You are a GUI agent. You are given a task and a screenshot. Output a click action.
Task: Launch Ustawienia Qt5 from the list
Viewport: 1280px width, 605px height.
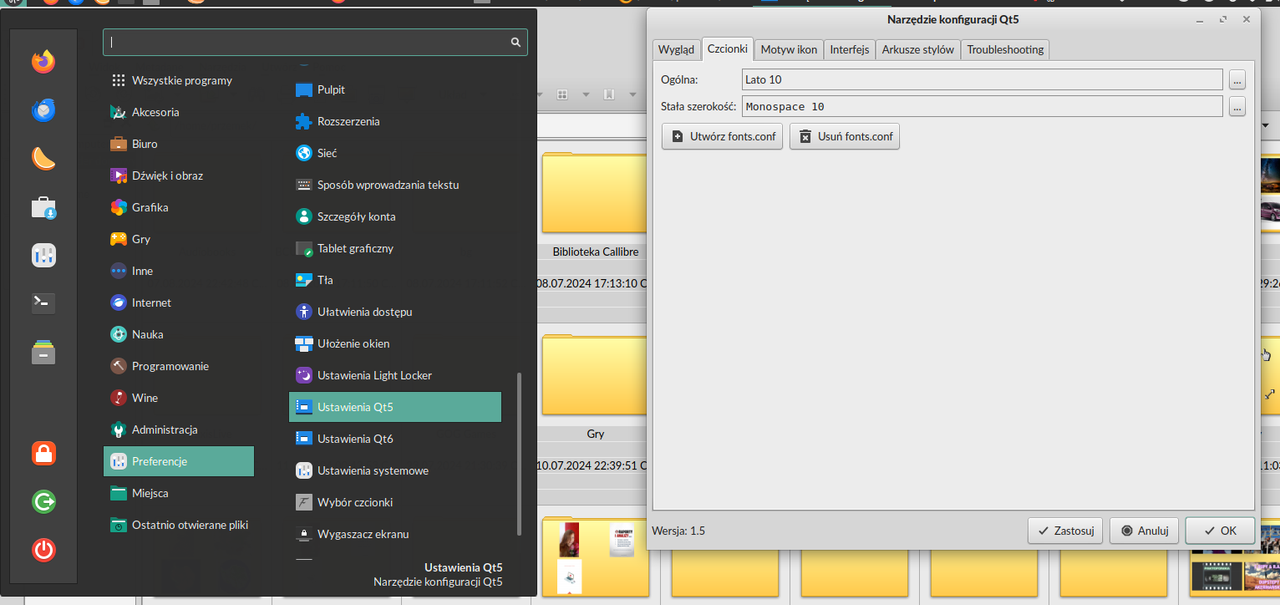(395, 407)
